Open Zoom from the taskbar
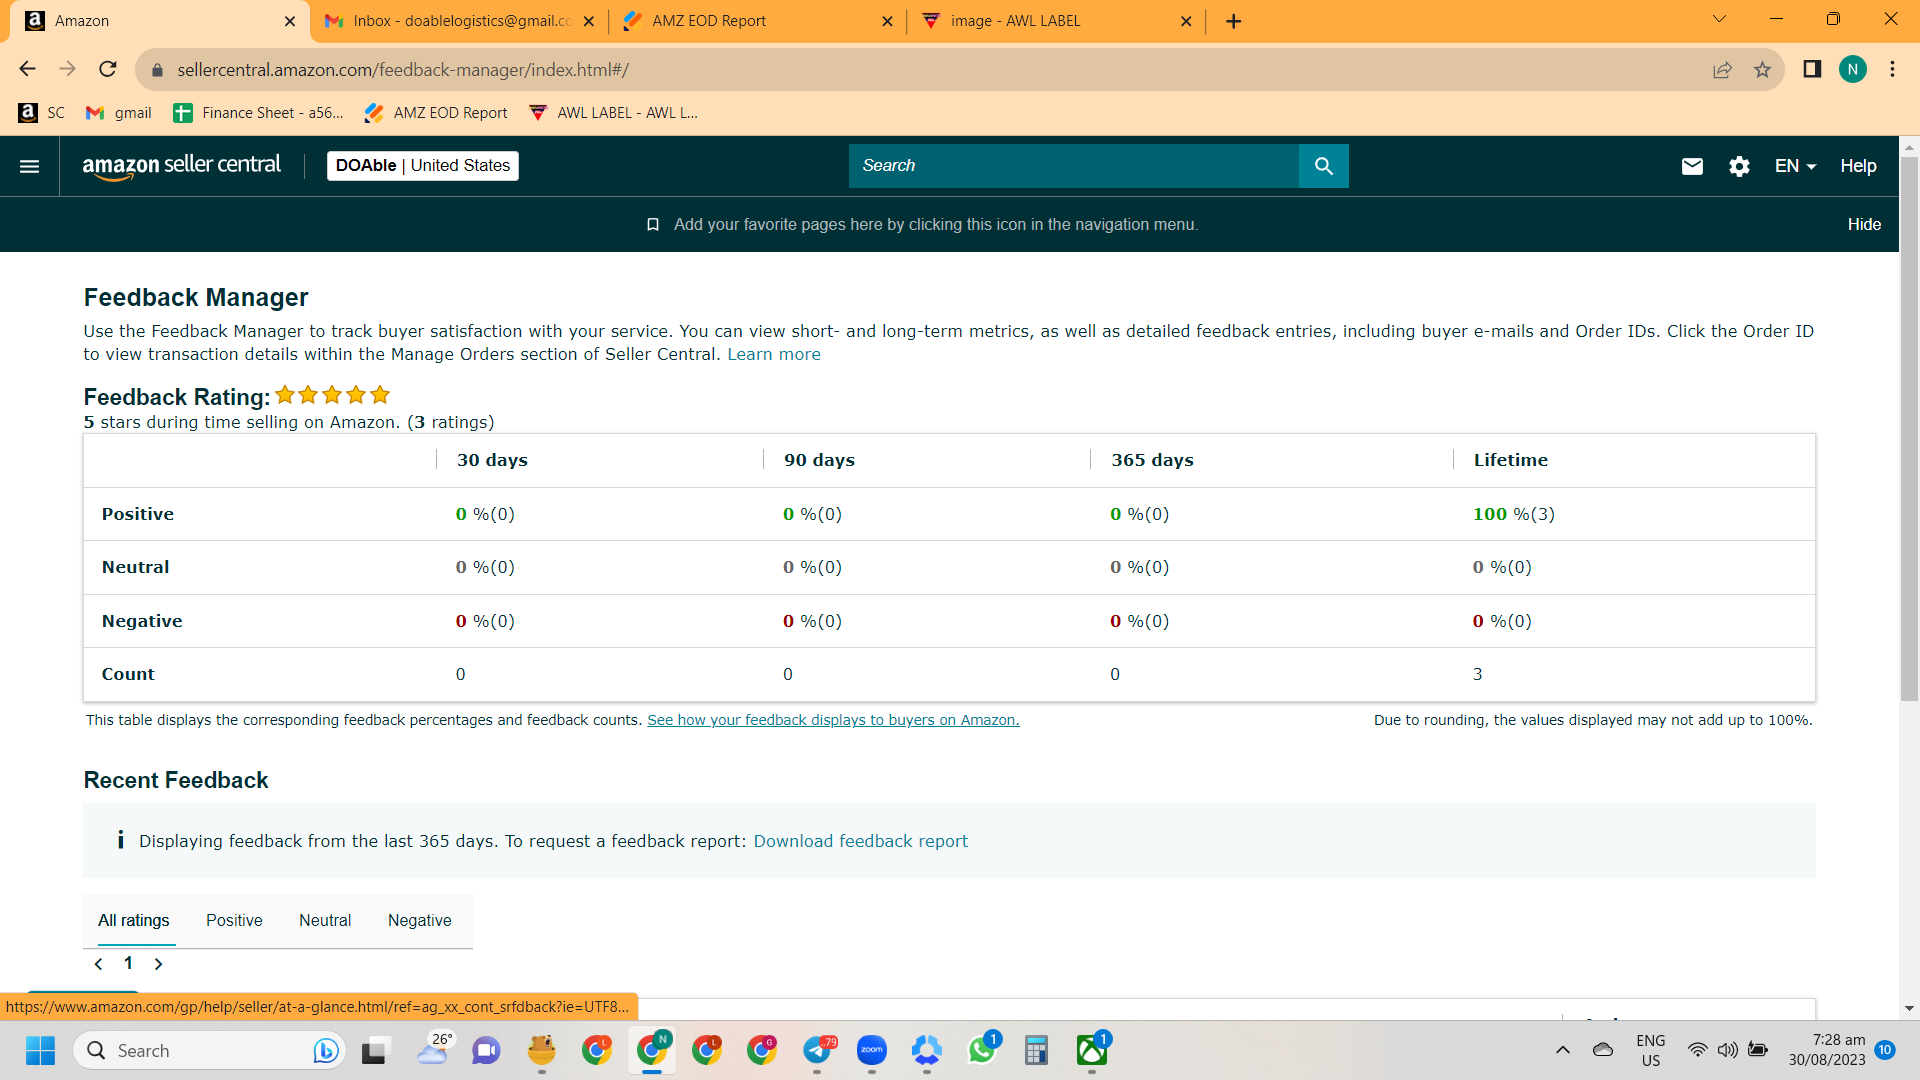Screen dimensions: 1920x1080 click(872, 1051)
